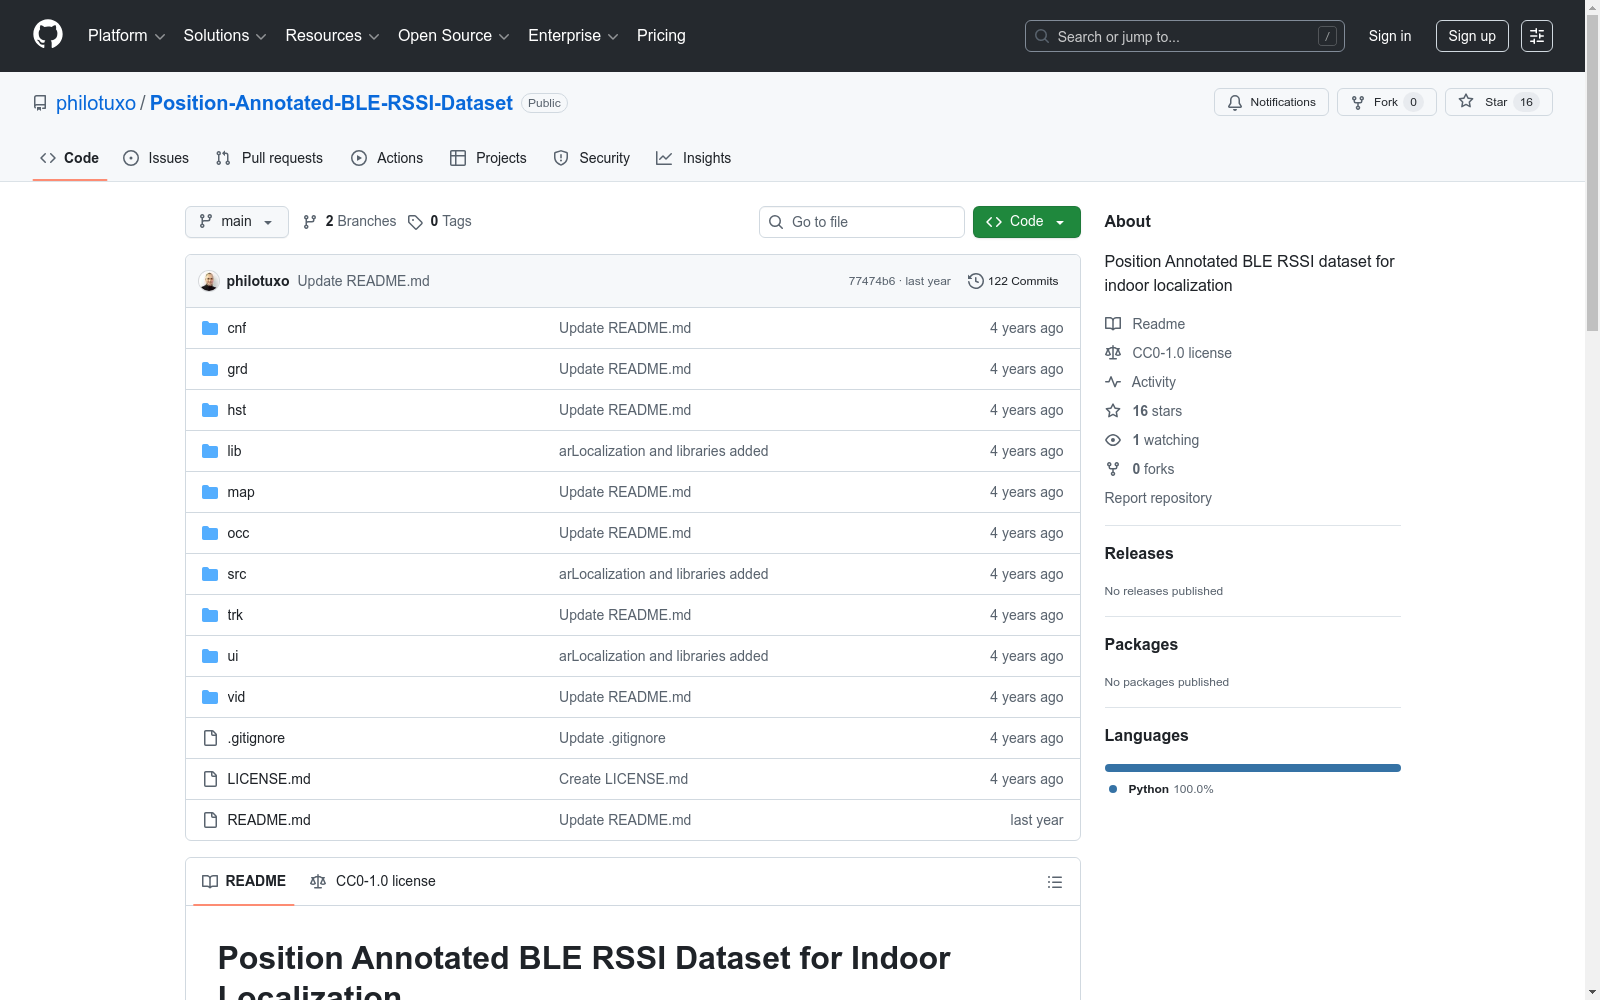Focus the Go to file field
Image resolution: width=1600 pixels, height=1000 pixels.
[x=862, y=222]
